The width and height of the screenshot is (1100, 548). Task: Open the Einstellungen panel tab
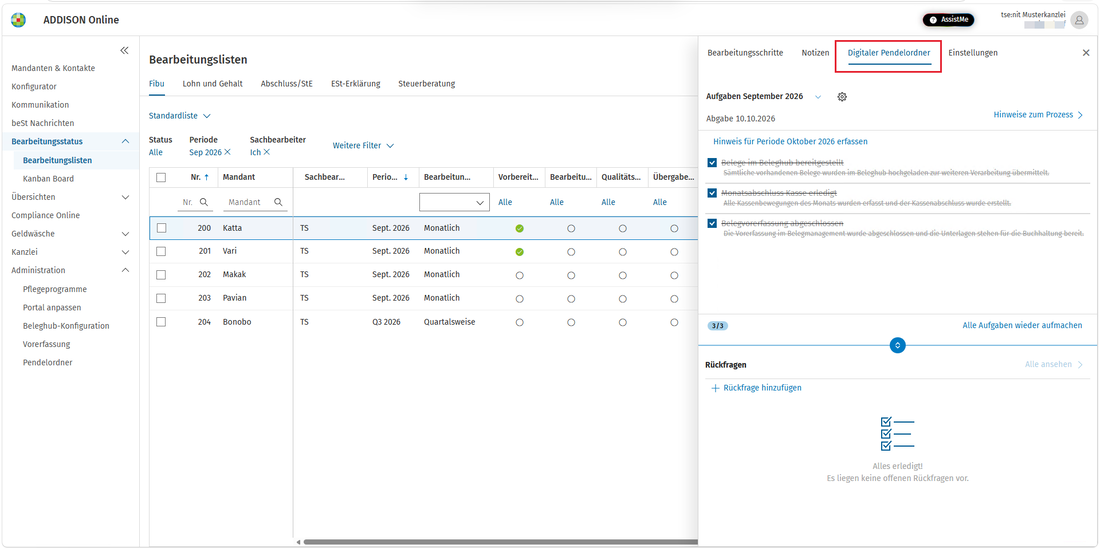(973, 53)
